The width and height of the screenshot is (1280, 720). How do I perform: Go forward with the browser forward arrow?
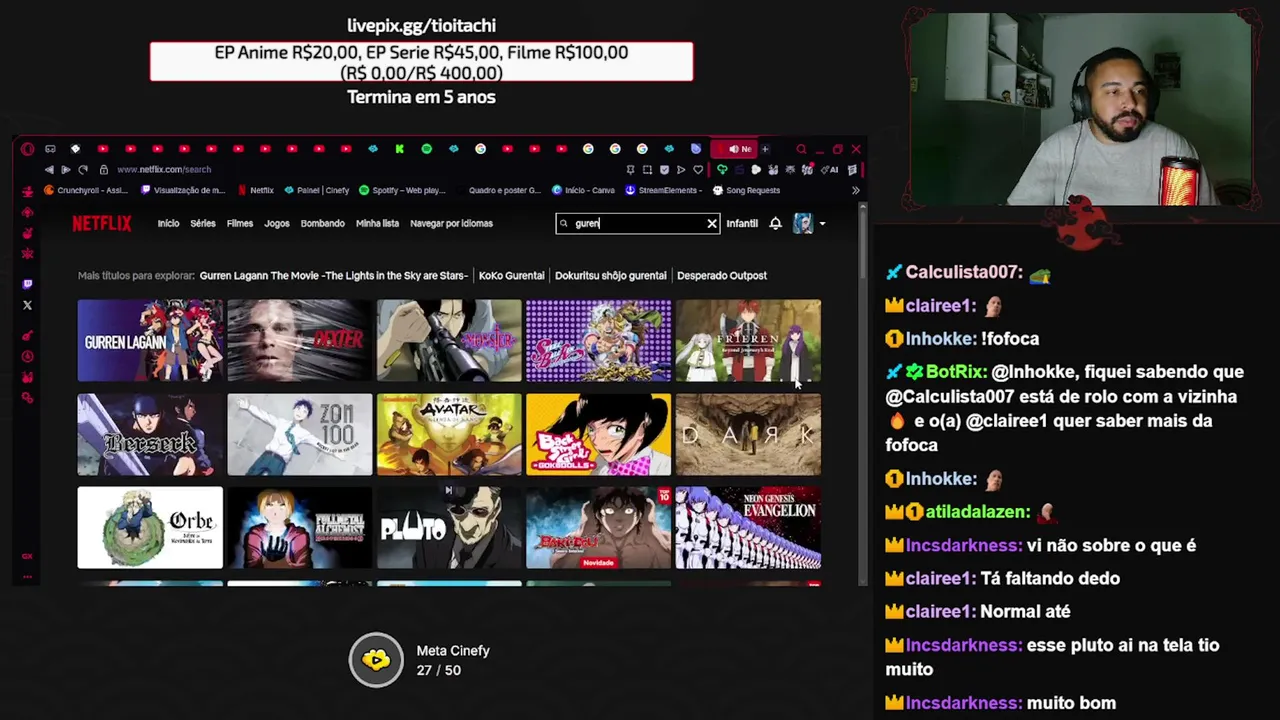(66, 170)
